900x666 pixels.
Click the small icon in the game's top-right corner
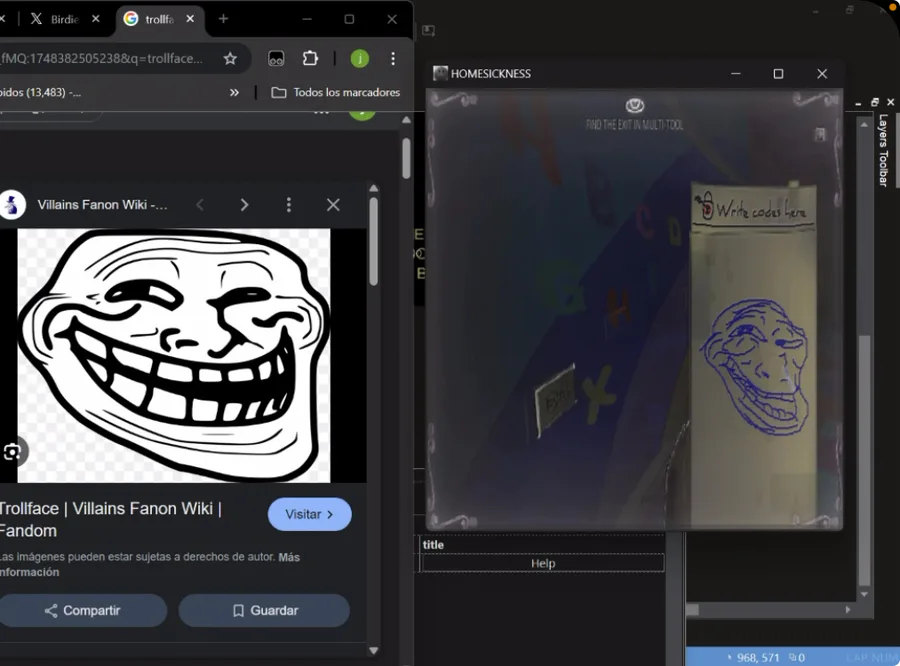point(820,134)
